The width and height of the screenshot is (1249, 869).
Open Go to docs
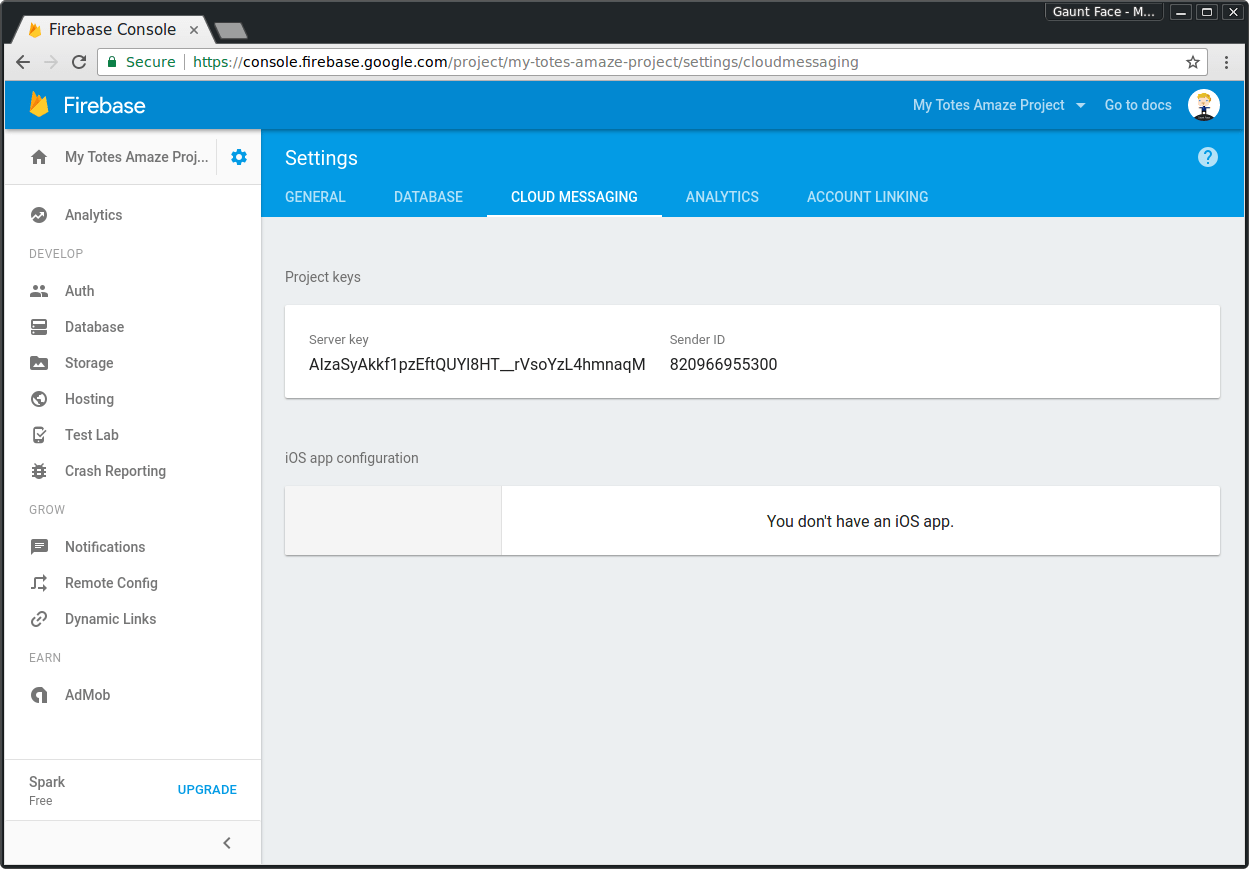[1137, 104]
